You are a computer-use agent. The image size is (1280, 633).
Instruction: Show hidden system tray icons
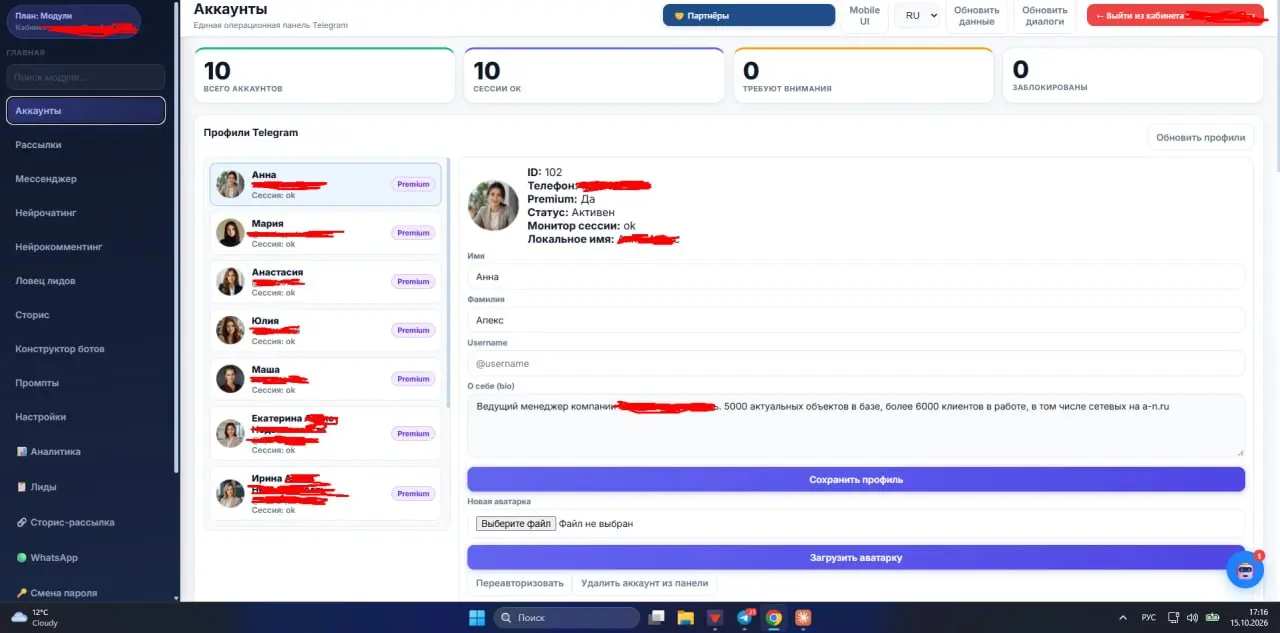pyautogui.click(x=1122, y=618)
